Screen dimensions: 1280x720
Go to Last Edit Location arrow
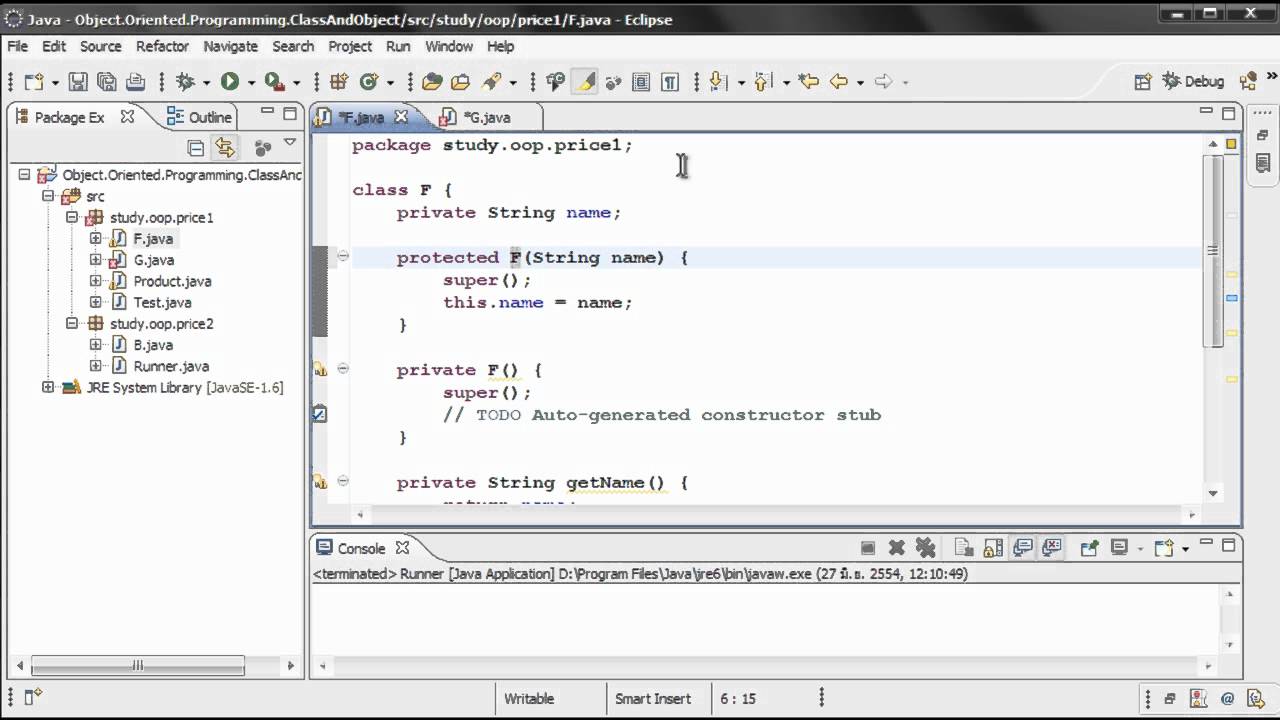click(808, 82)
